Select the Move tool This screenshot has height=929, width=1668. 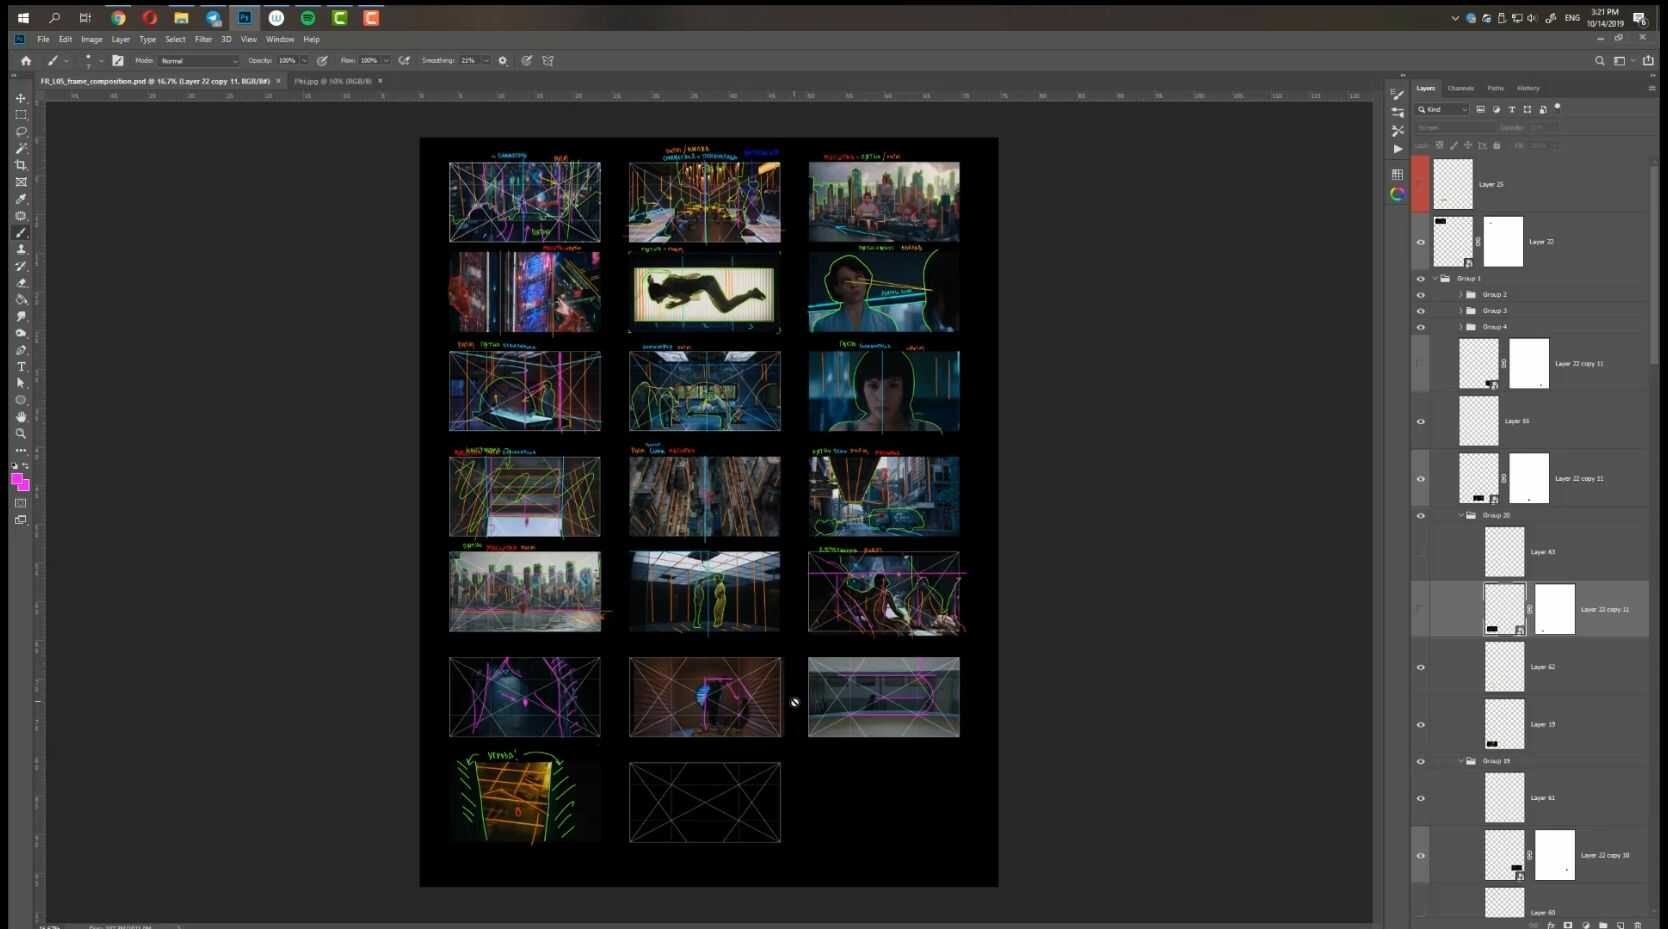(x=20, y=98)
